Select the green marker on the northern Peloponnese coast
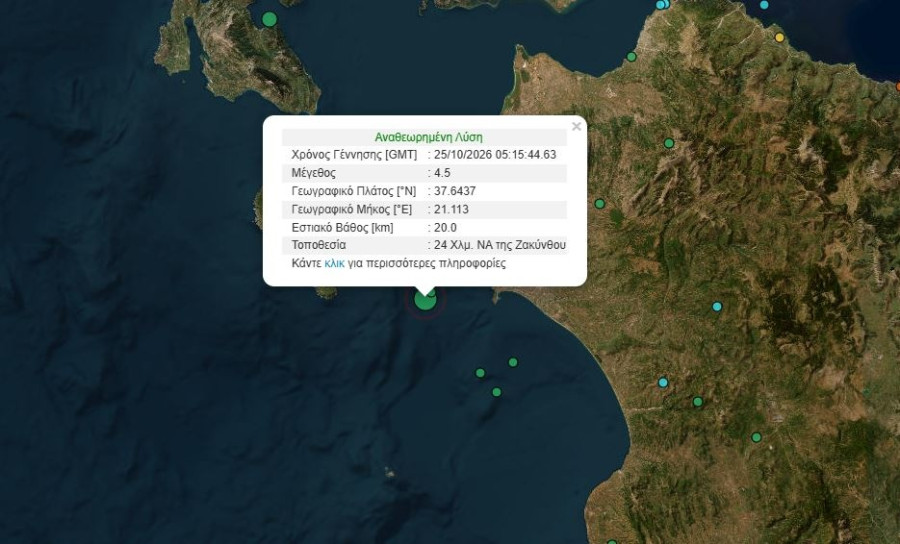This screenshot has width=900, height=544. (x=631, y=57)
